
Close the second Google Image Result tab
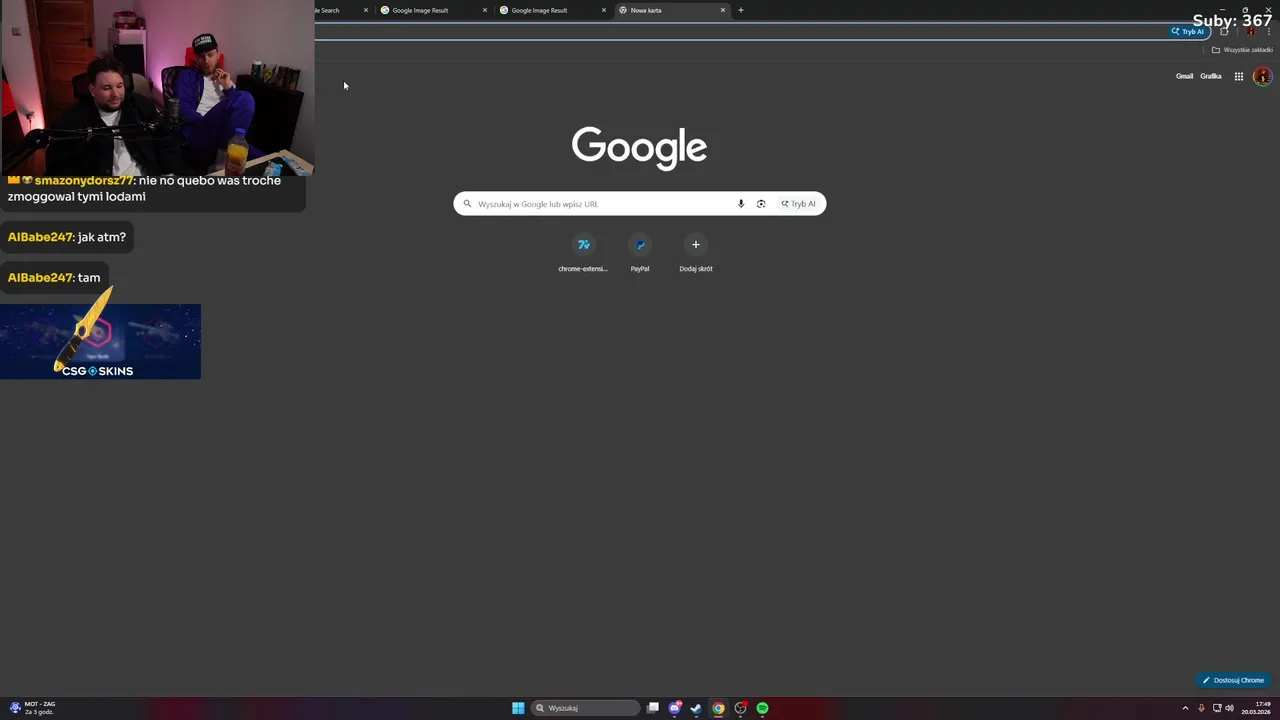tap(604, 10)
